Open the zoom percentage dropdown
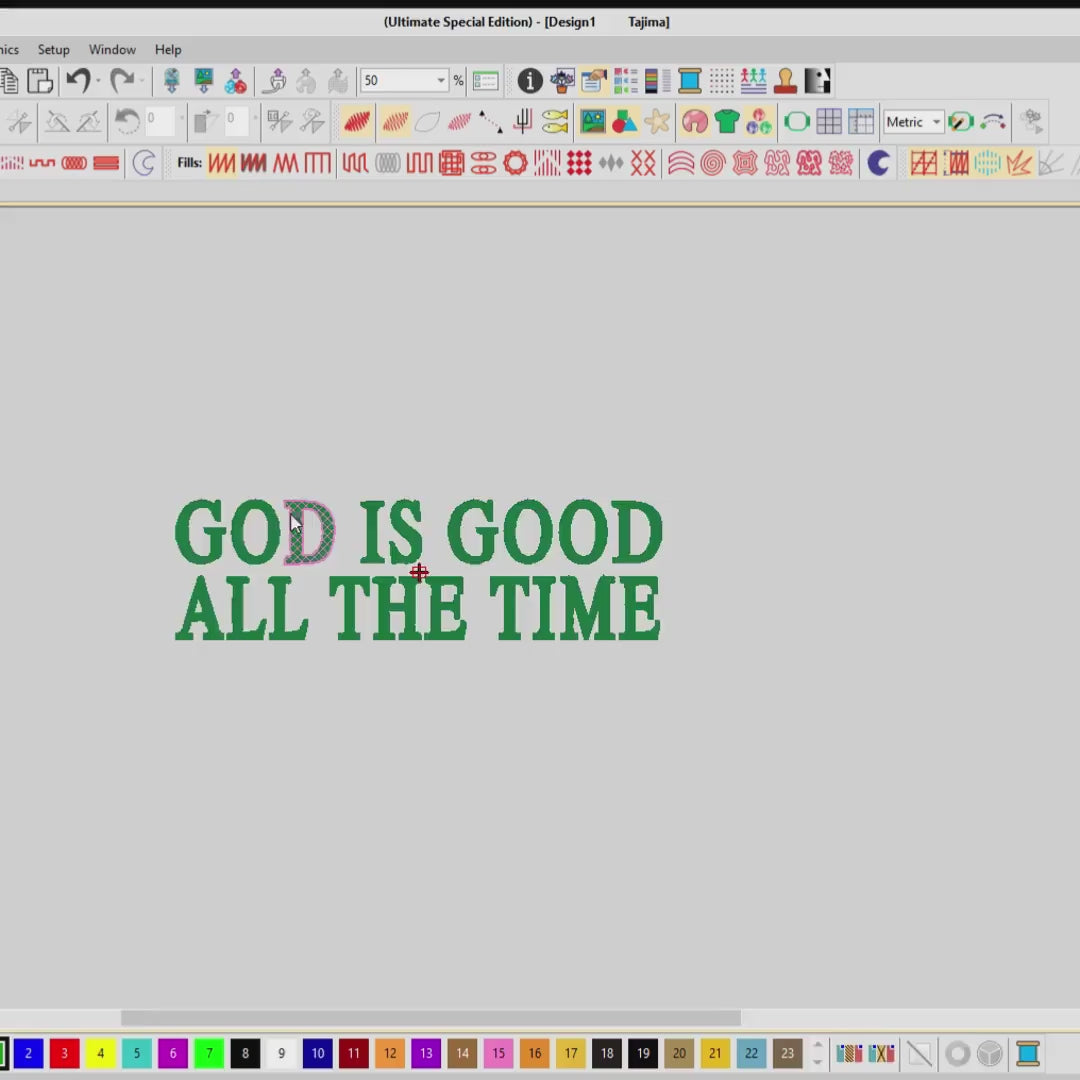This screenshot has height=1080, width=1080. [440, 81]
